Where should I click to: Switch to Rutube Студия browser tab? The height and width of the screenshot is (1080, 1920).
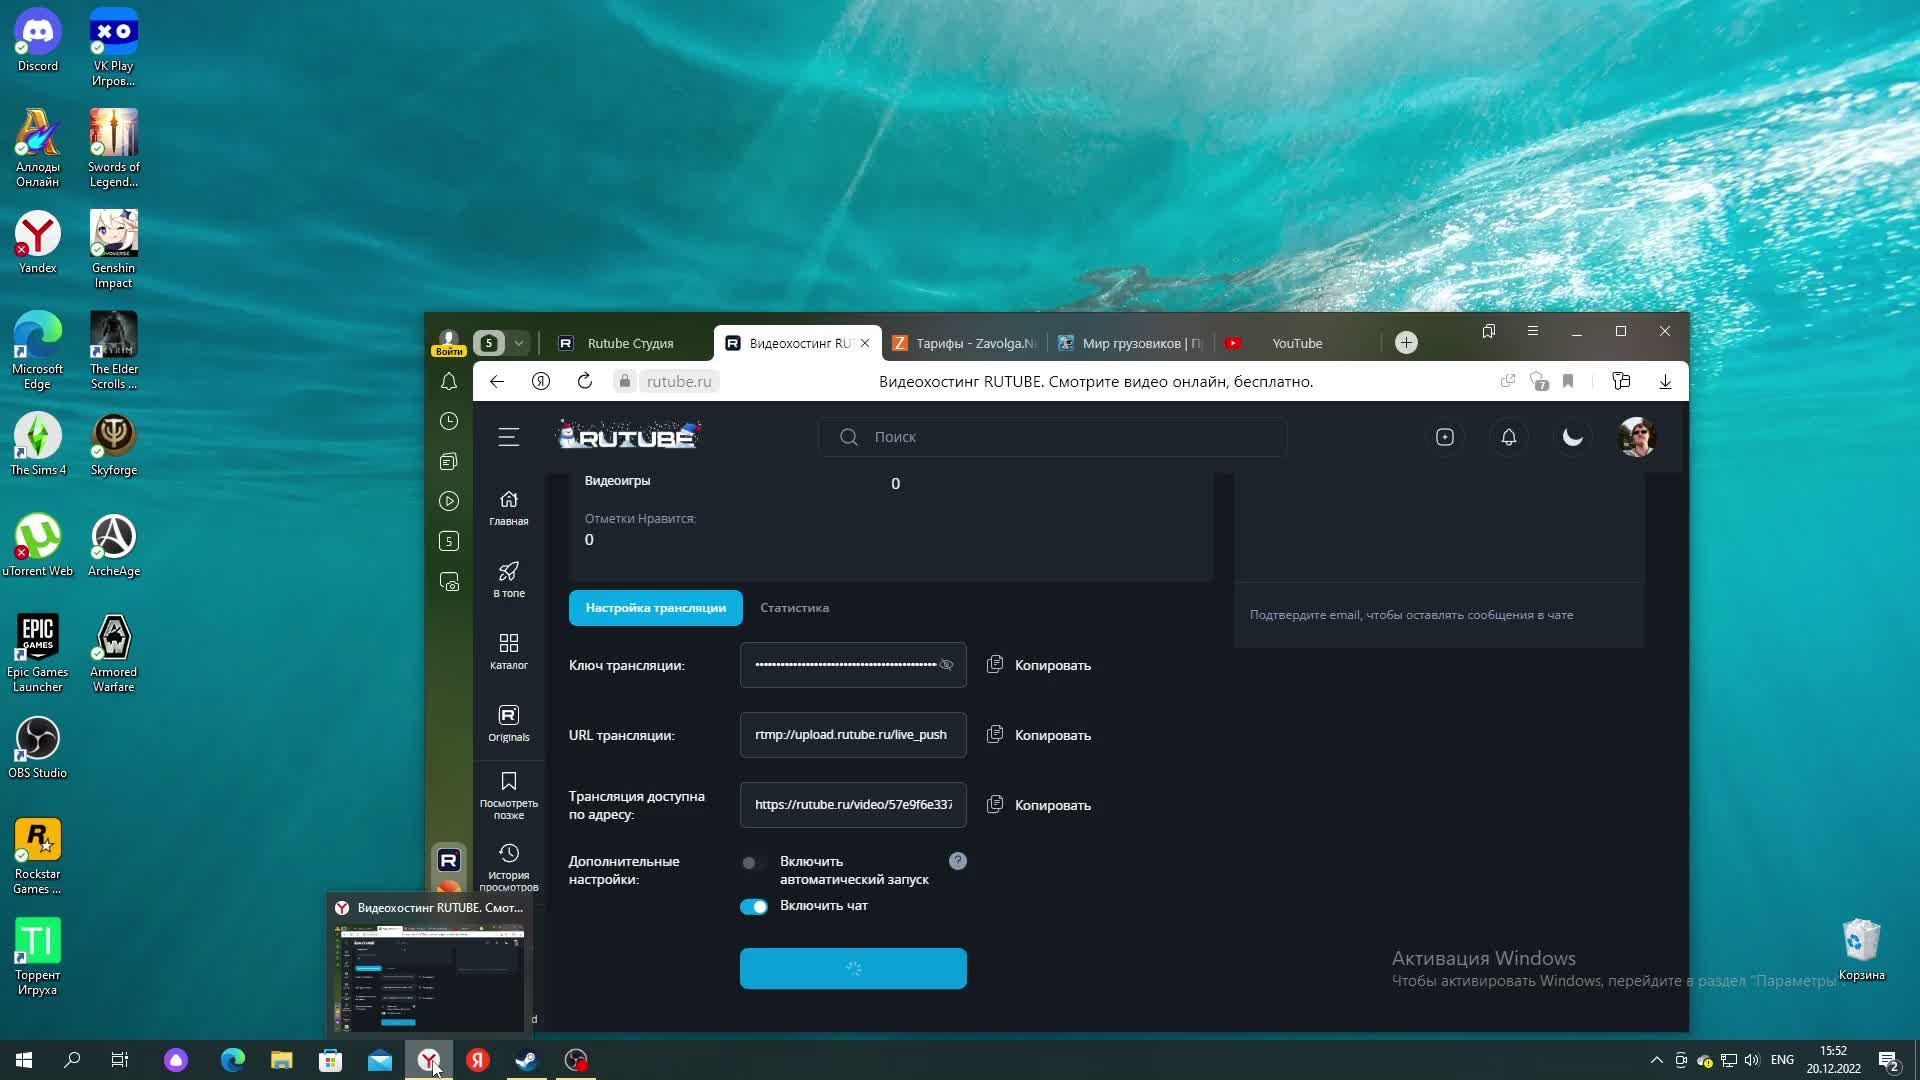tap(629, 343)
